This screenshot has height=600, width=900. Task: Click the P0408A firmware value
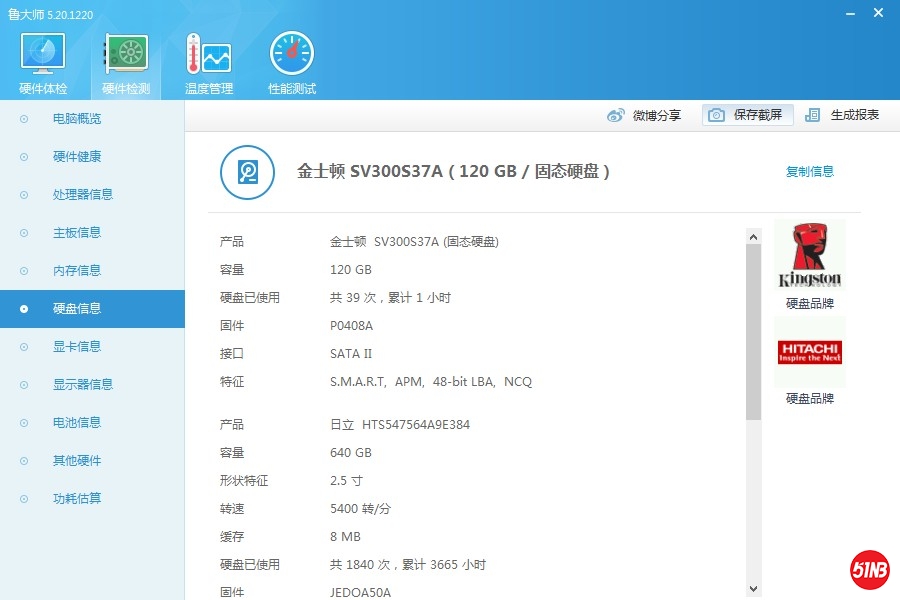pos(351,326)
